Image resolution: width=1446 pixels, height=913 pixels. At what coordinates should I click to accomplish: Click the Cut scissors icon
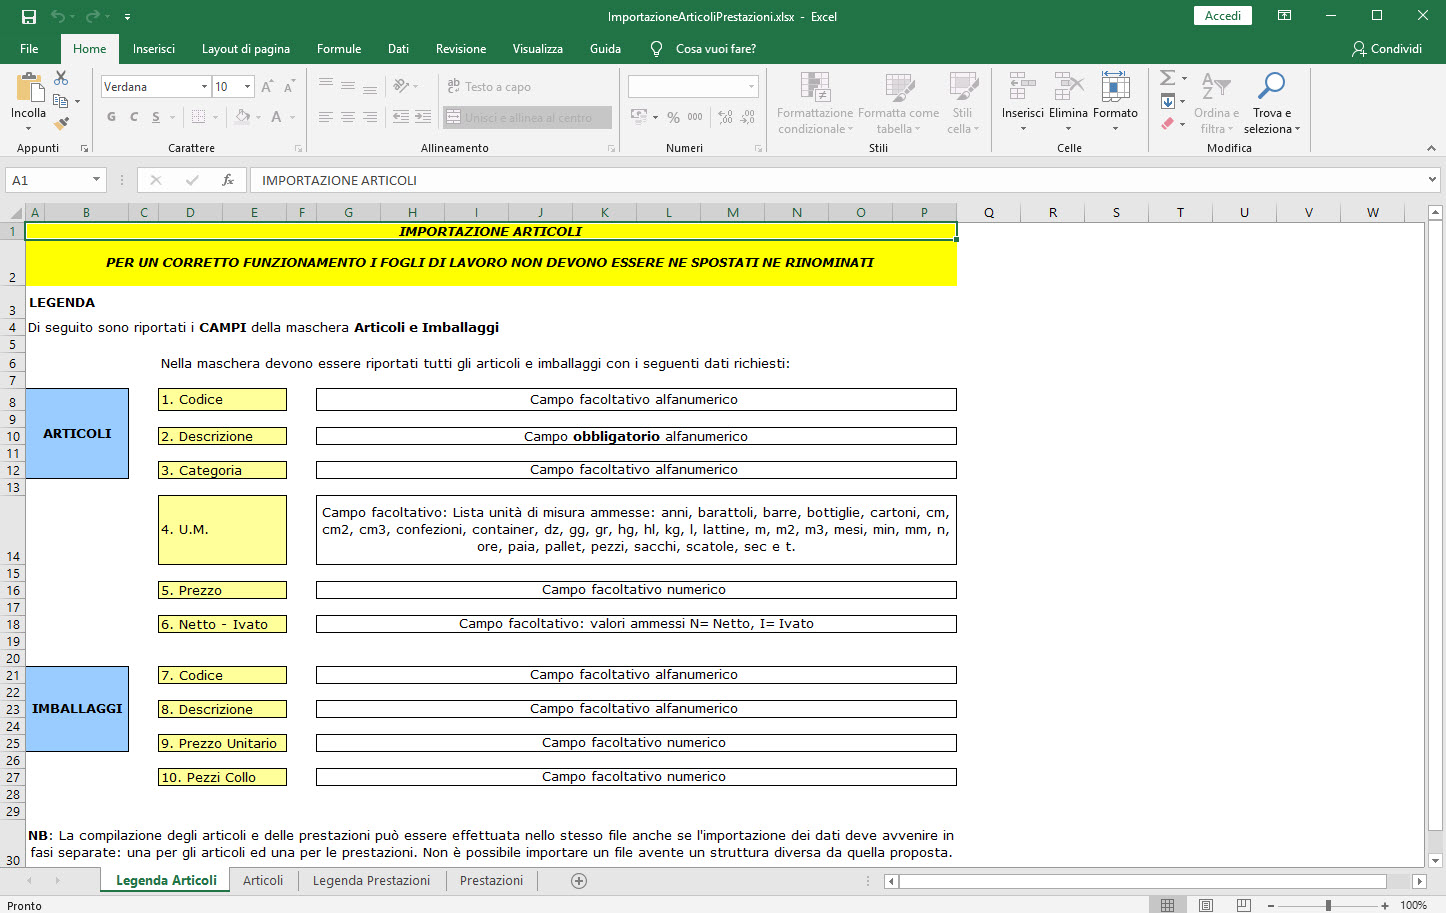pos(61,78)
